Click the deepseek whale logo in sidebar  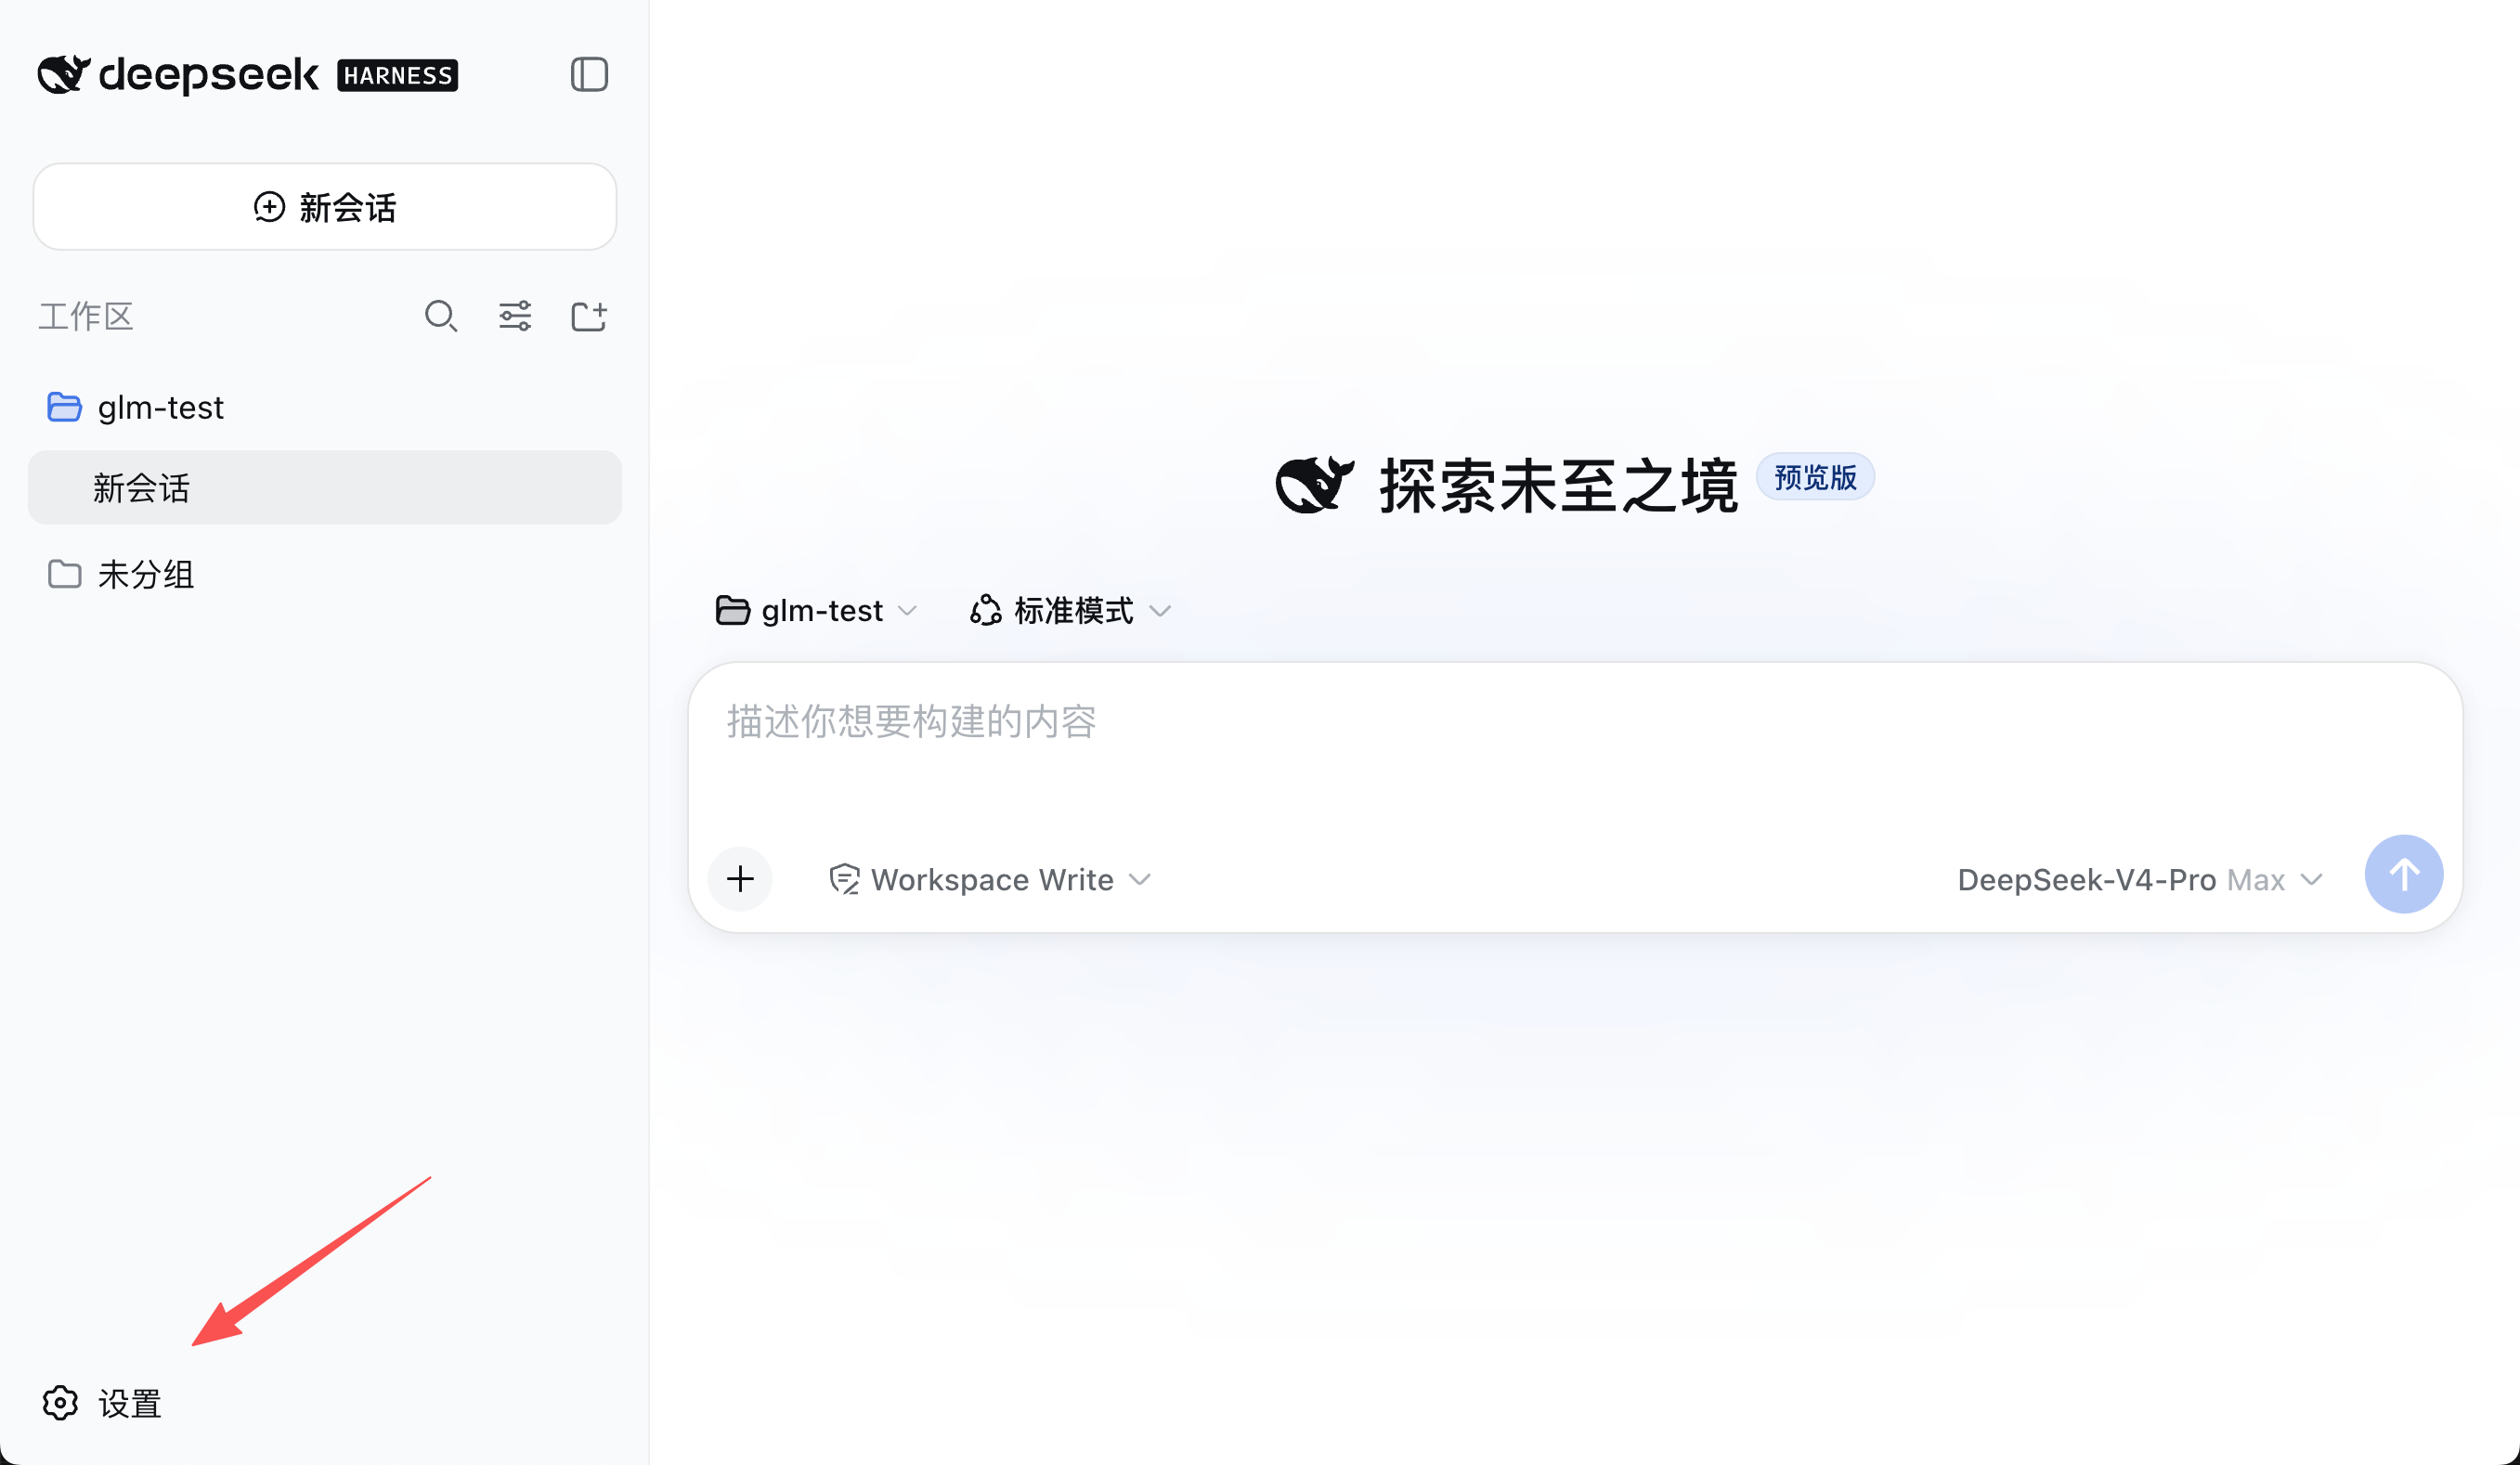(x=64, y=74)
